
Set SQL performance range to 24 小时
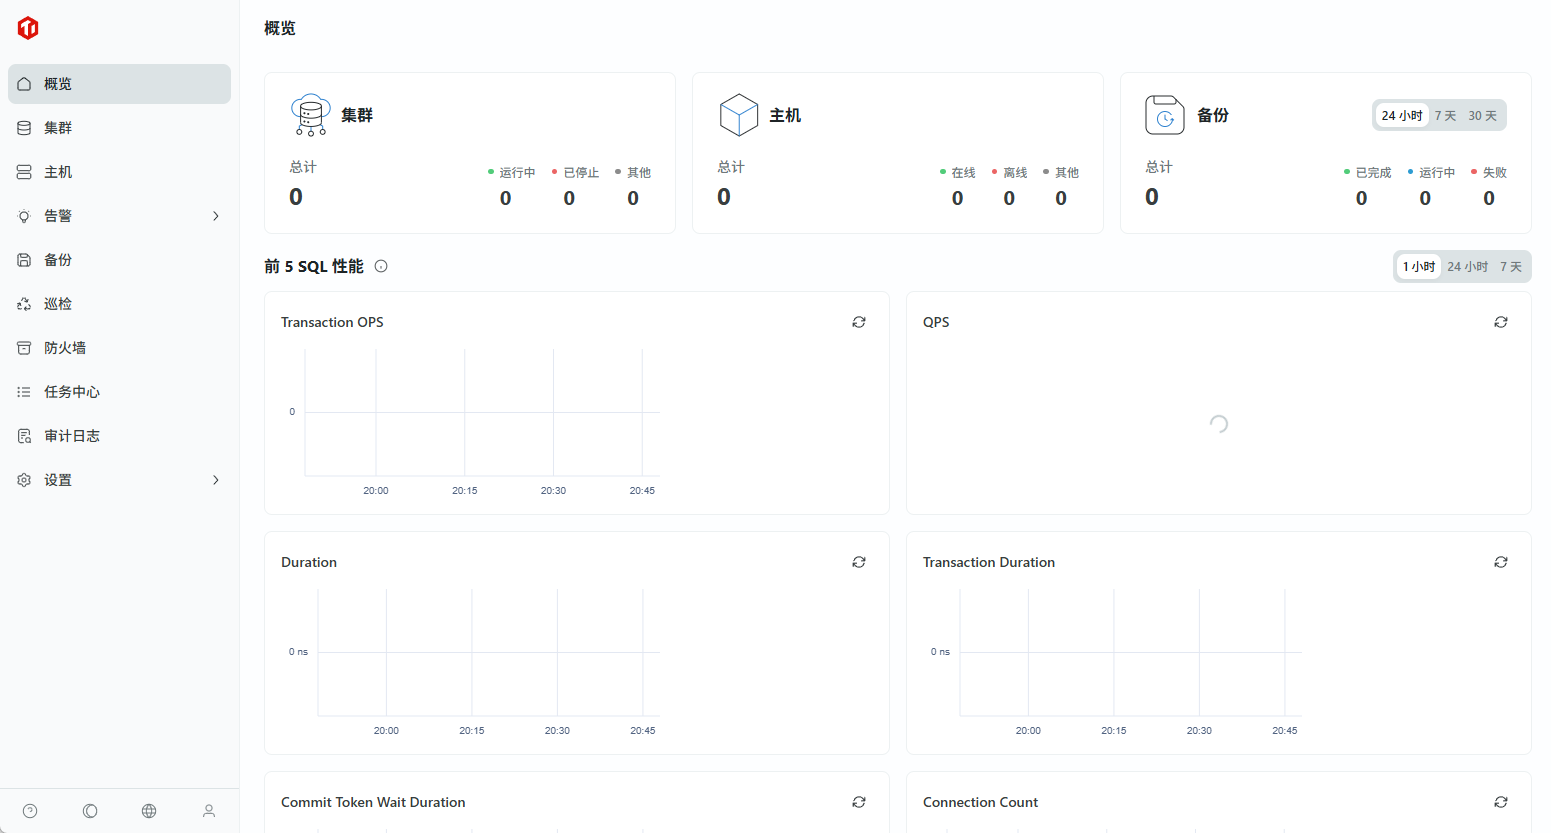click(1467, 267)
